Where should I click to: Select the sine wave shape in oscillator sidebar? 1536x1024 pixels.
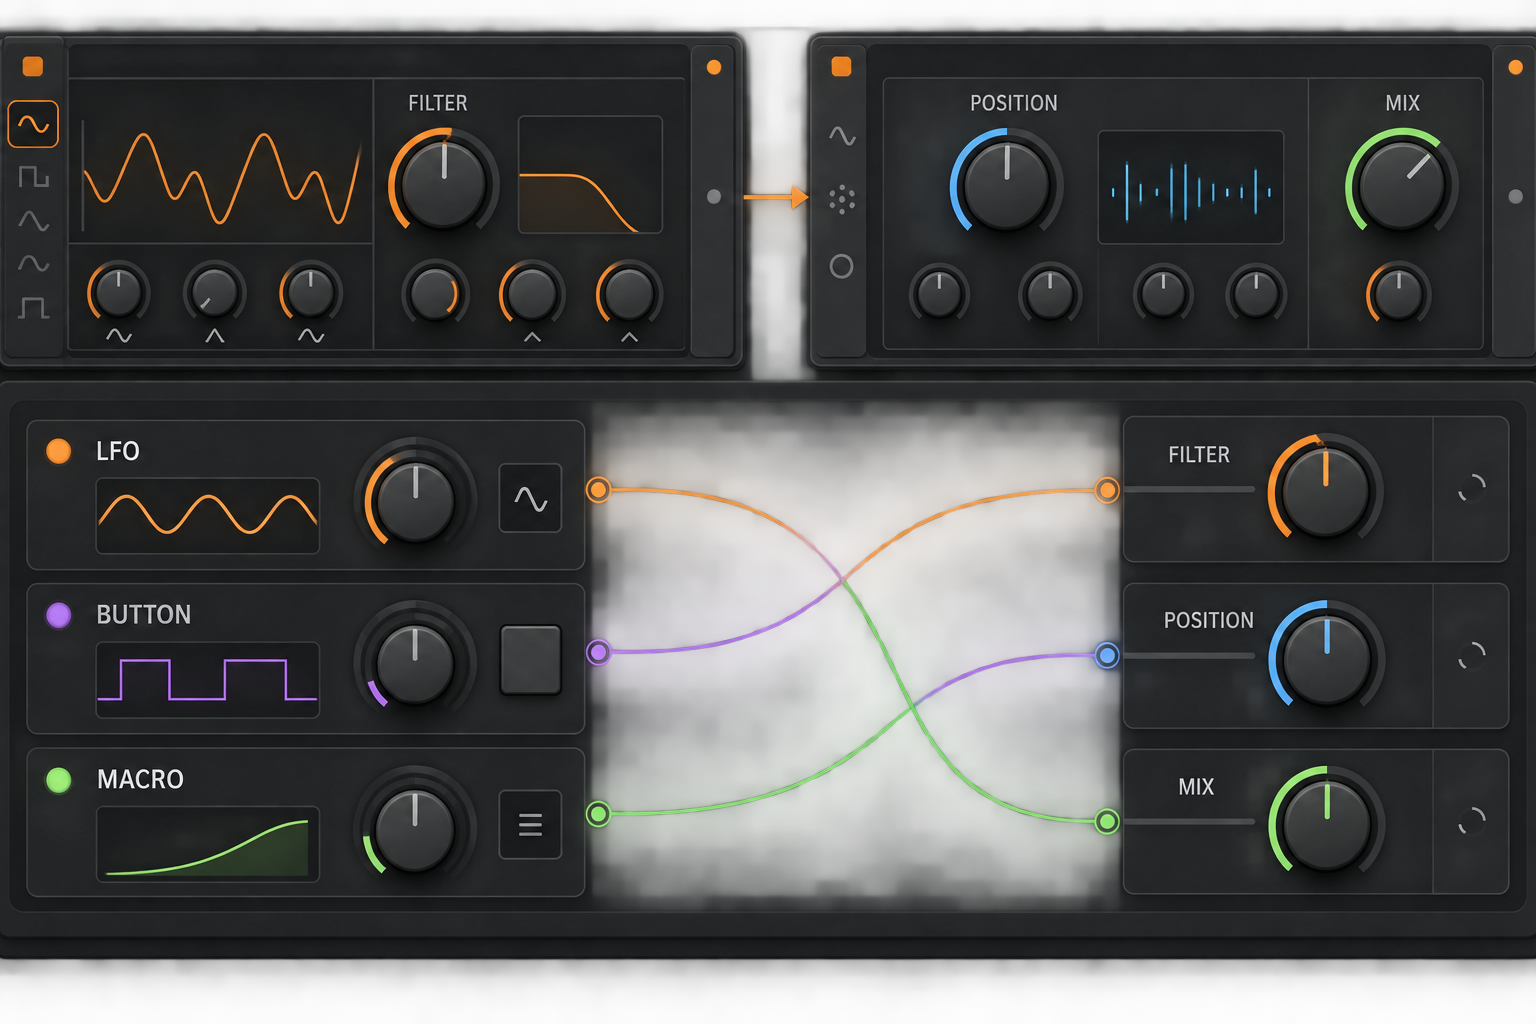coord(33,124)
